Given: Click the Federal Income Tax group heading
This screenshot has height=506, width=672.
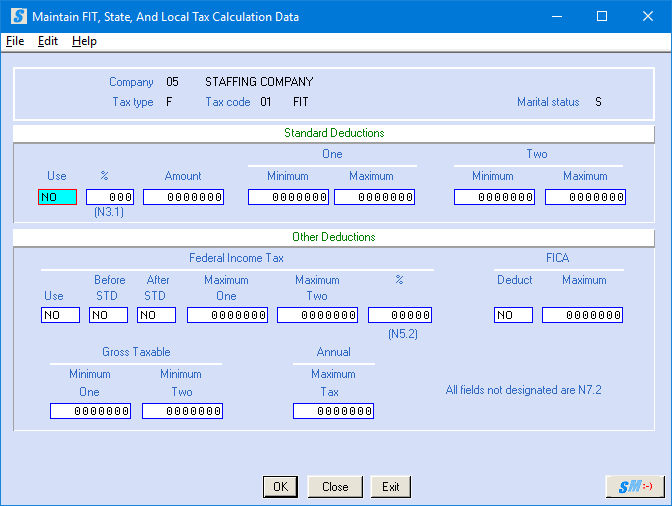Looking at the screenshot, I should pyautogui.click(x=236, y=258).
